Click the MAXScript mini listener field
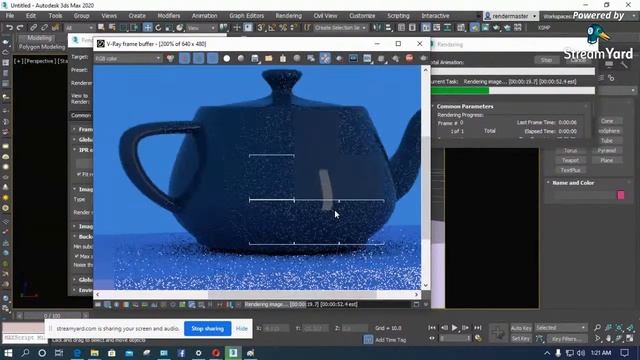This screenshot has height=360, width=640. point(24,338)
